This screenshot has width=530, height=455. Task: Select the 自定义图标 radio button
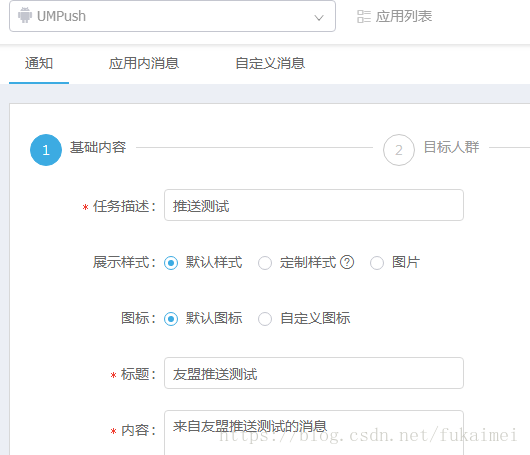pyautogui.click(x=265, y=319)
